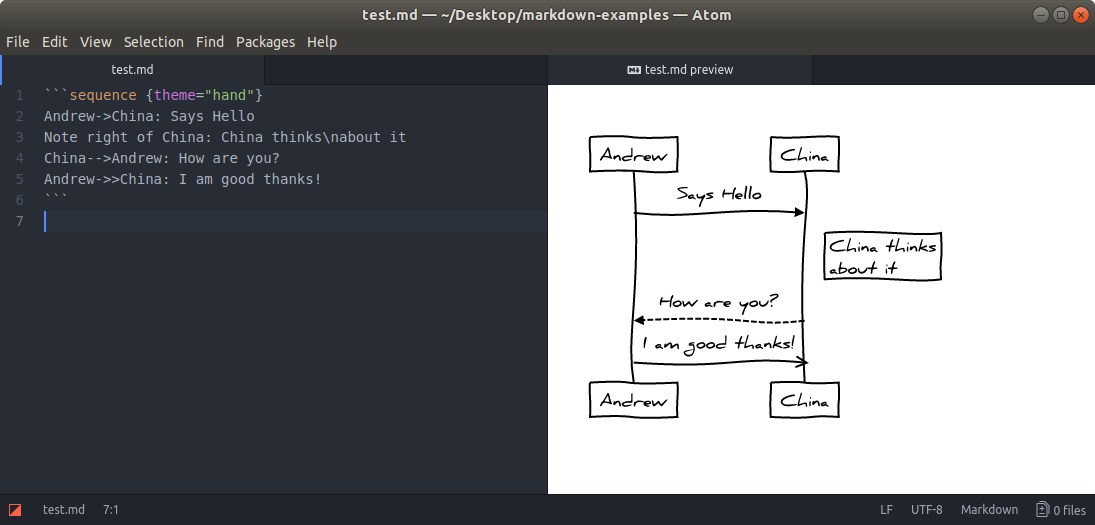This screenshot has width=1095, height=525.
Task: Open the Help menu
Action: 322,42
